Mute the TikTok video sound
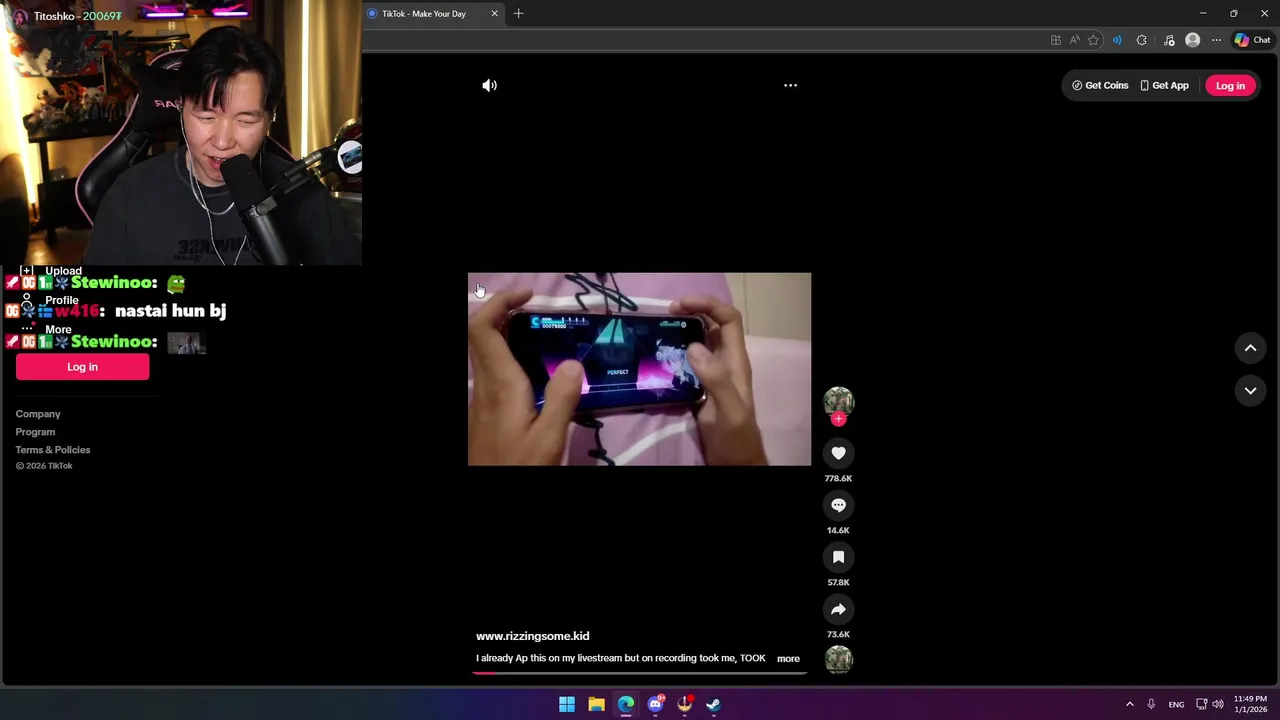 pos(489,85)
